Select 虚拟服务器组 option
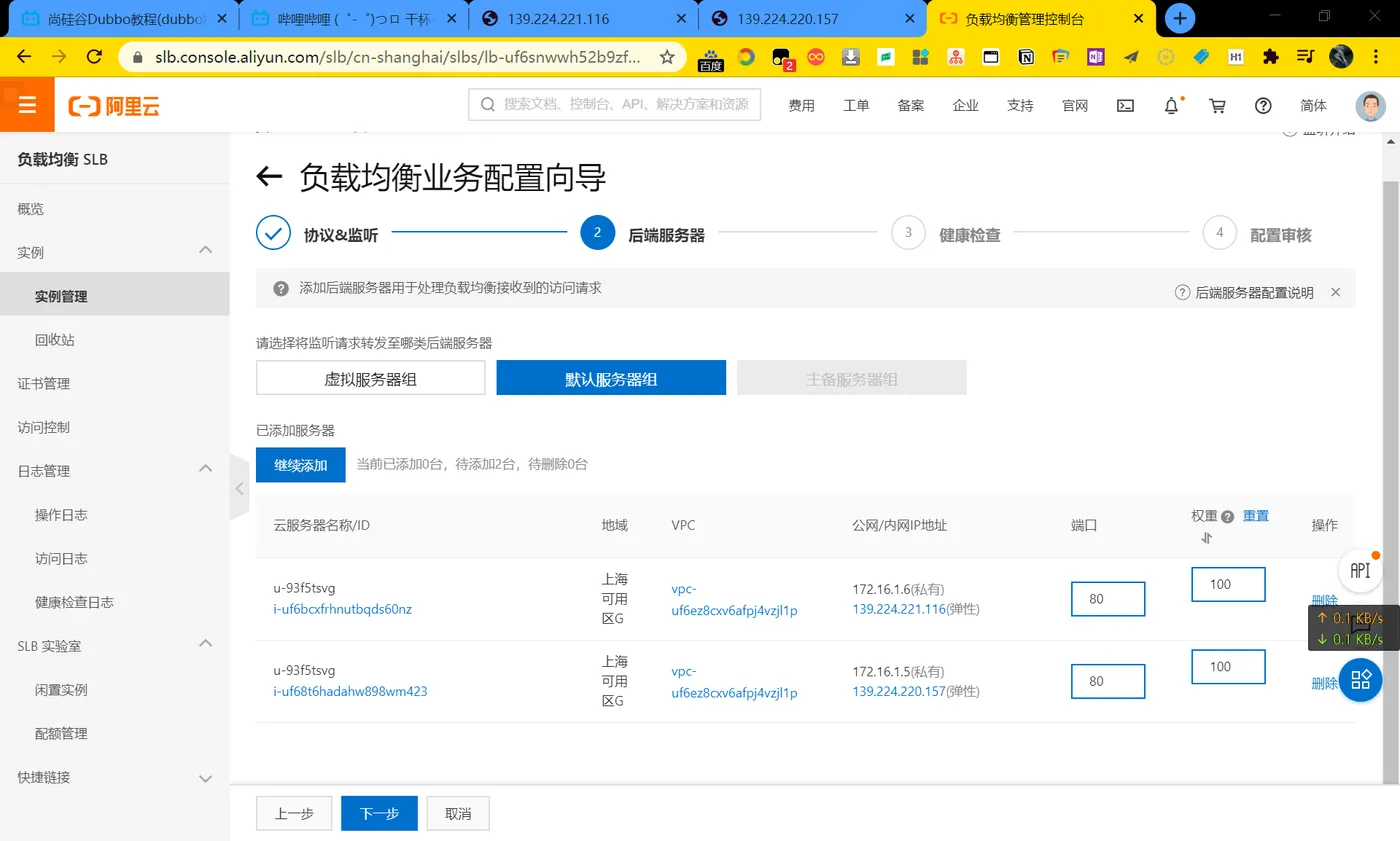Screen dimensions: 1400x841 point(370,378)
